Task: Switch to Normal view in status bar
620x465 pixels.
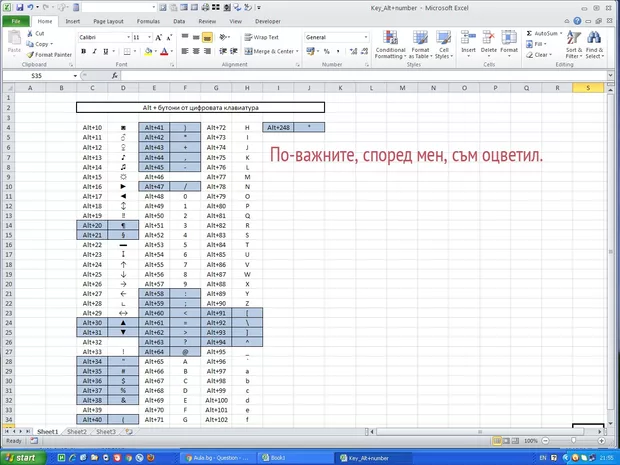Action: pos(497,440)
